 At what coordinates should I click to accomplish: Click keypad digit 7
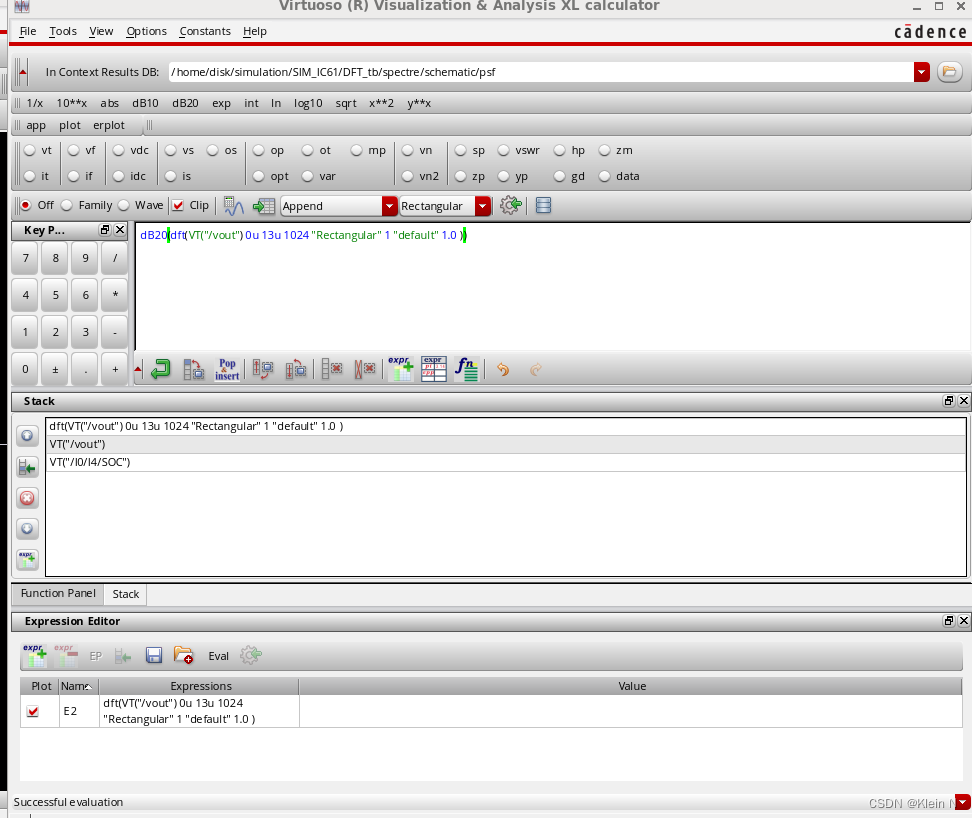25,258
